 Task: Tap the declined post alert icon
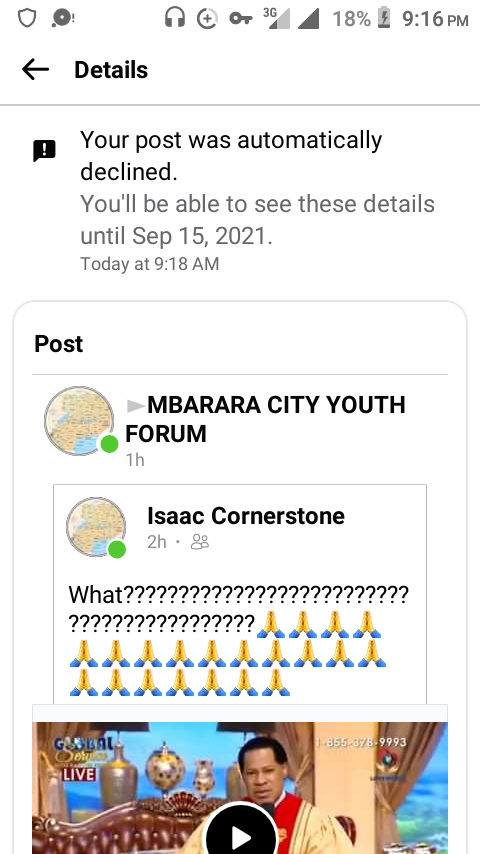click(44, 151)
